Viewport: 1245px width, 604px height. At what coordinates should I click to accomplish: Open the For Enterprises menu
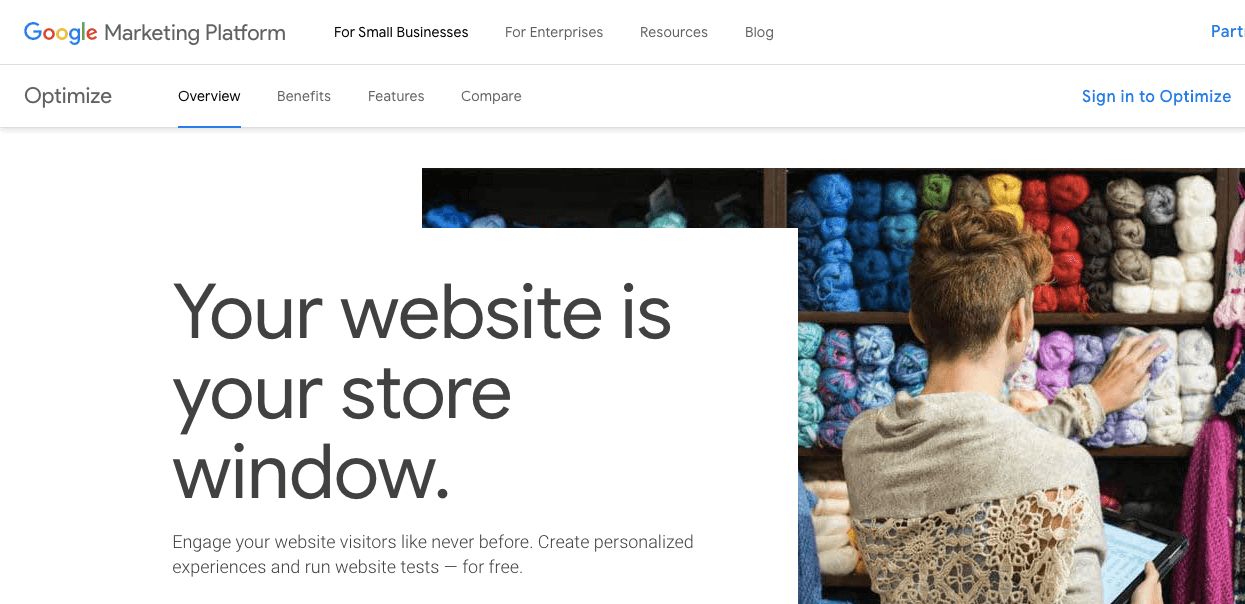[x=554, y=32]
